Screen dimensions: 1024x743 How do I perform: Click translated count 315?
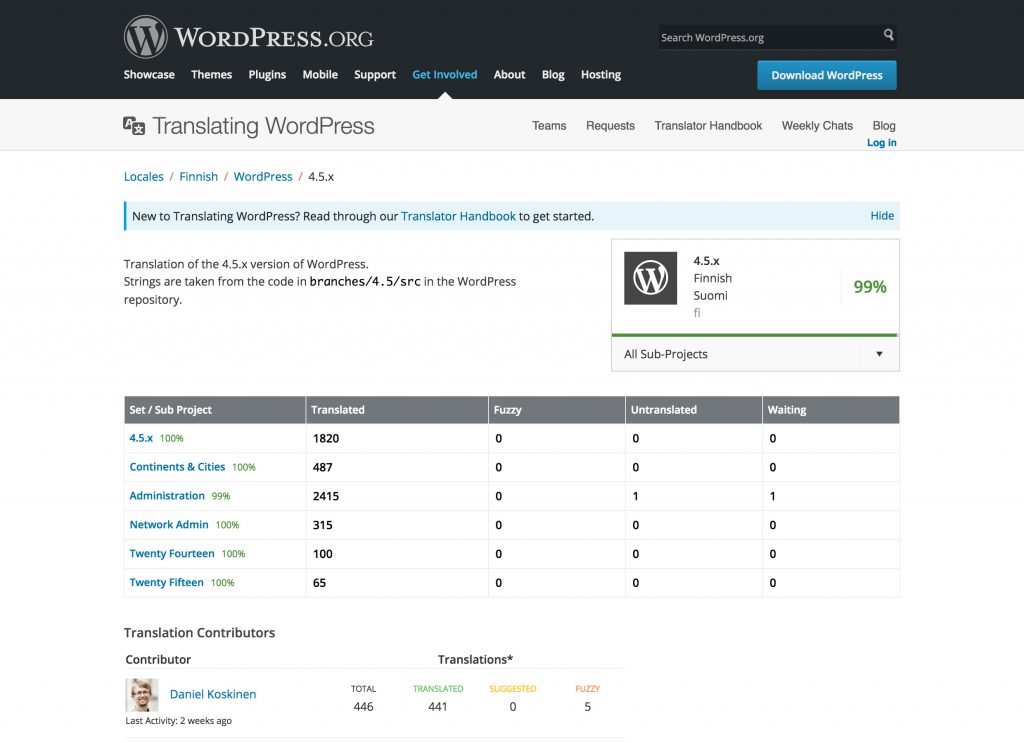[323, 524]
